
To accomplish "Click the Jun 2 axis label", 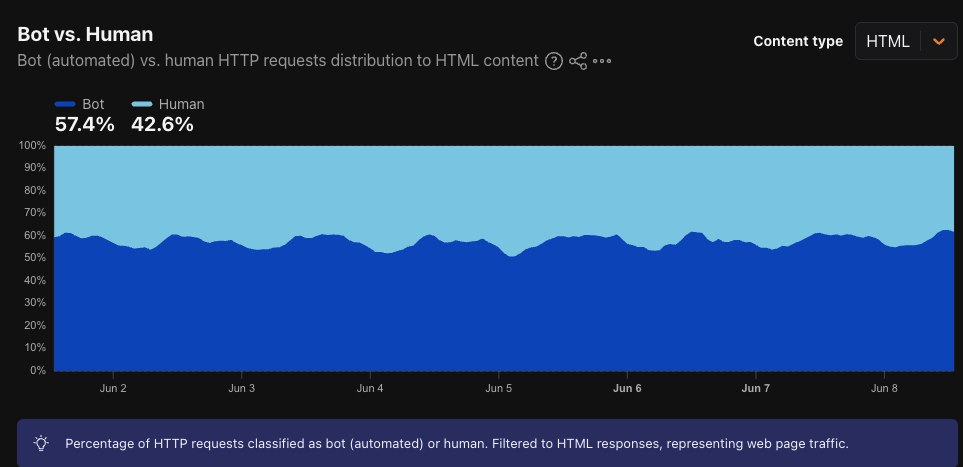I will click(113, 388).
